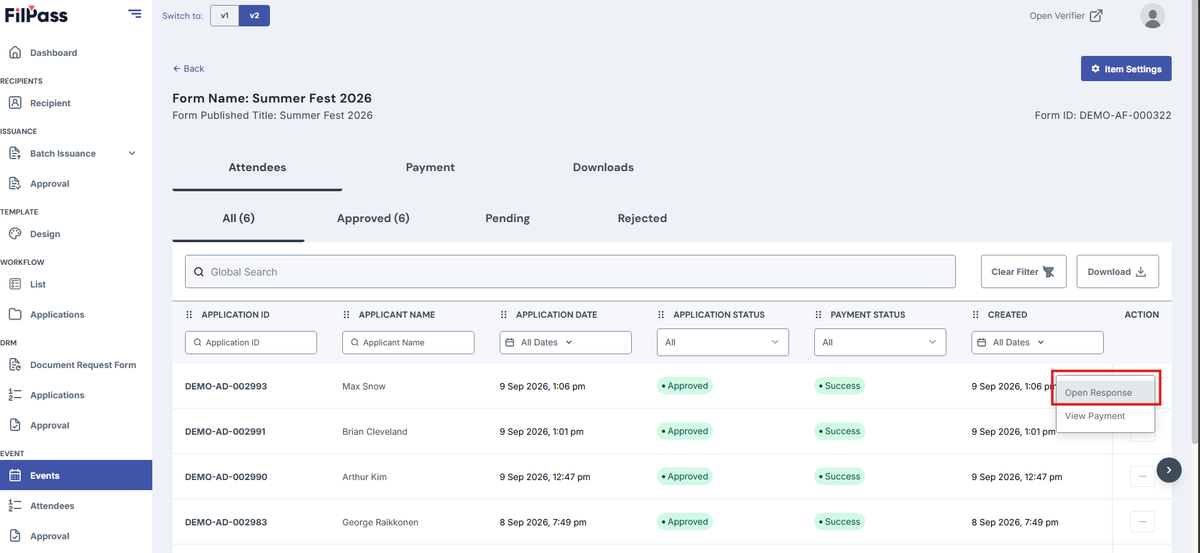
Task: Switch to the Payment tab
Action: point(430,167)
